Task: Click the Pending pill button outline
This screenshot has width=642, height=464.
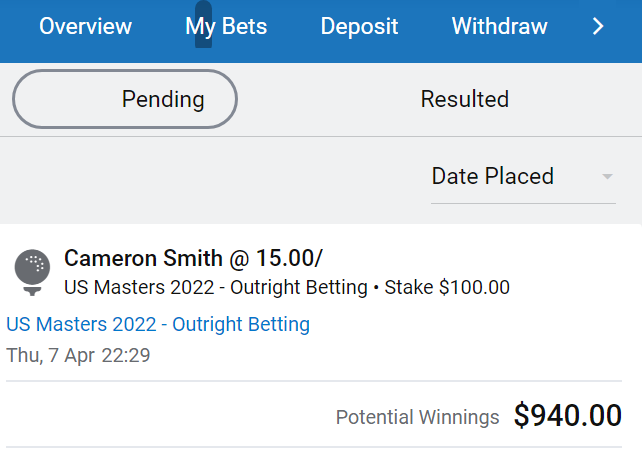Action: pyautogui.click(x=125, y=99)
